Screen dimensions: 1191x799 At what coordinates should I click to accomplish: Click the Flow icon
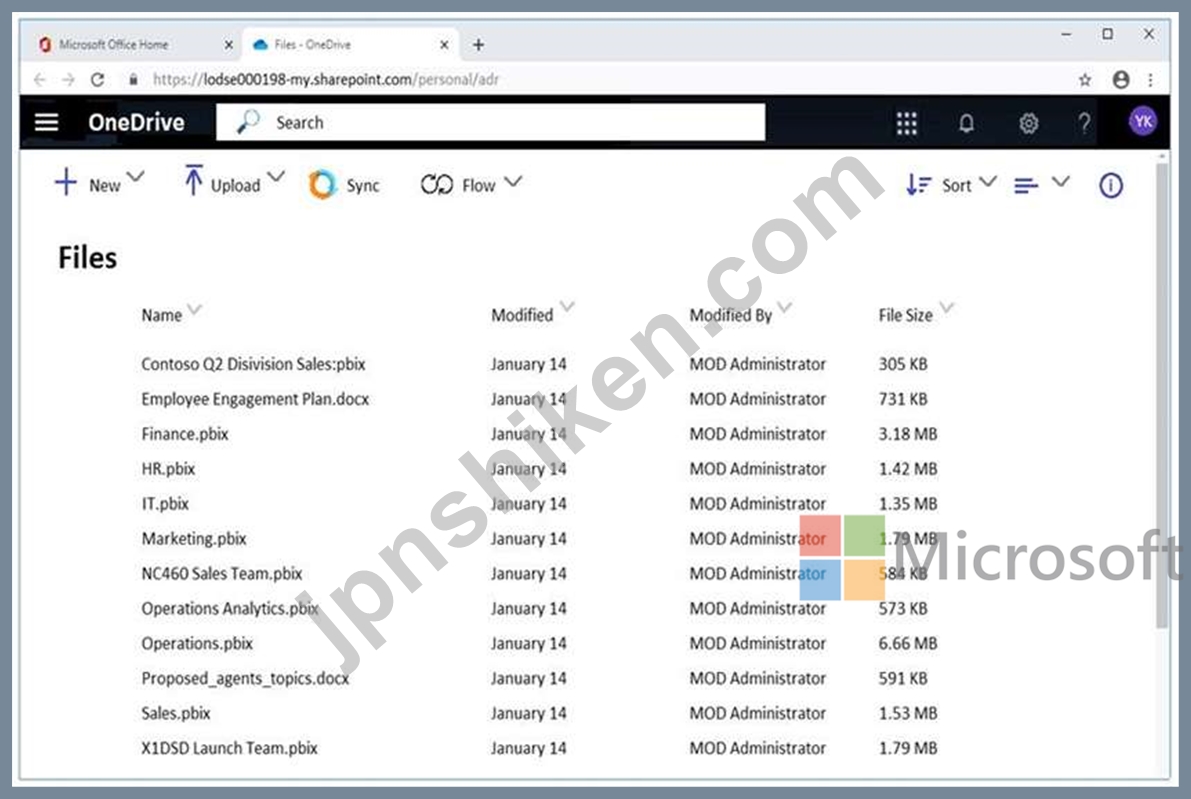(x=437, y=185)
